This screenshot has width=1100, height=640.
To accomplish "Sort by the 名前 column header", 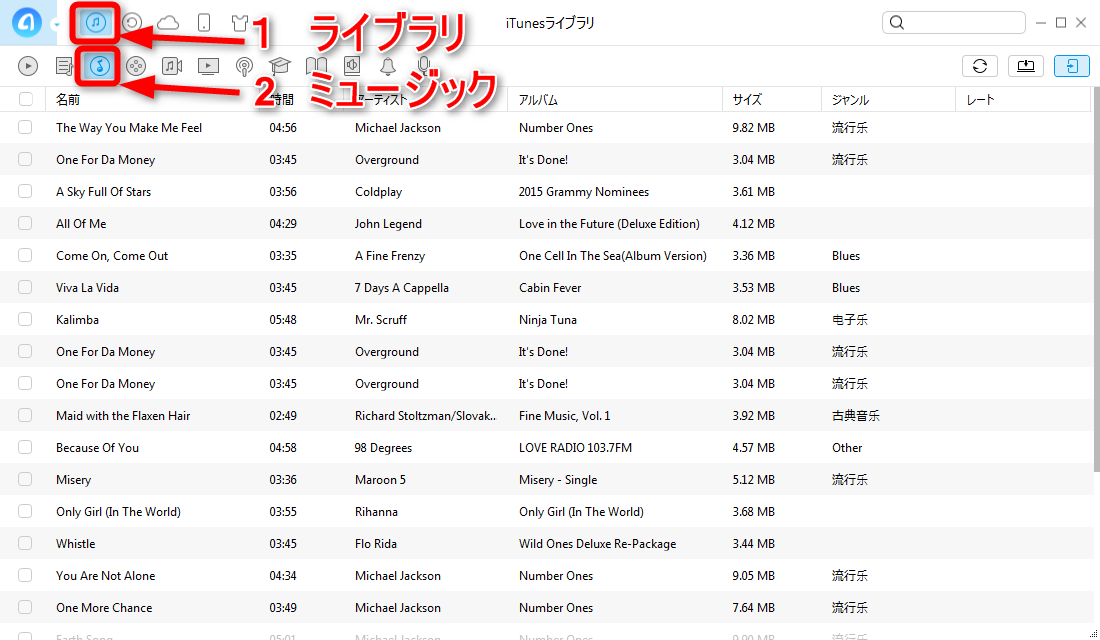I will [68, 100].
